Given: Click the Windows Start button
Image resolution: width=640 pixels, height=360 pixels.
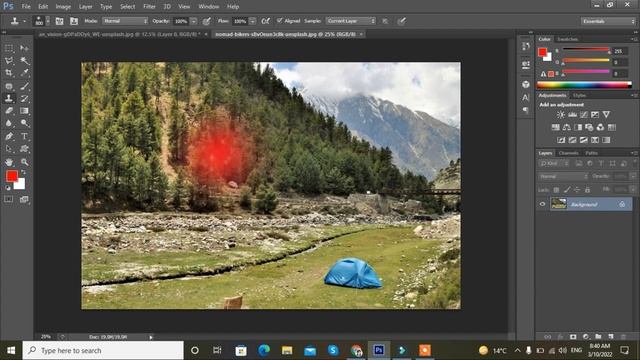Looking at the screenshot, I should pos(11,350).
